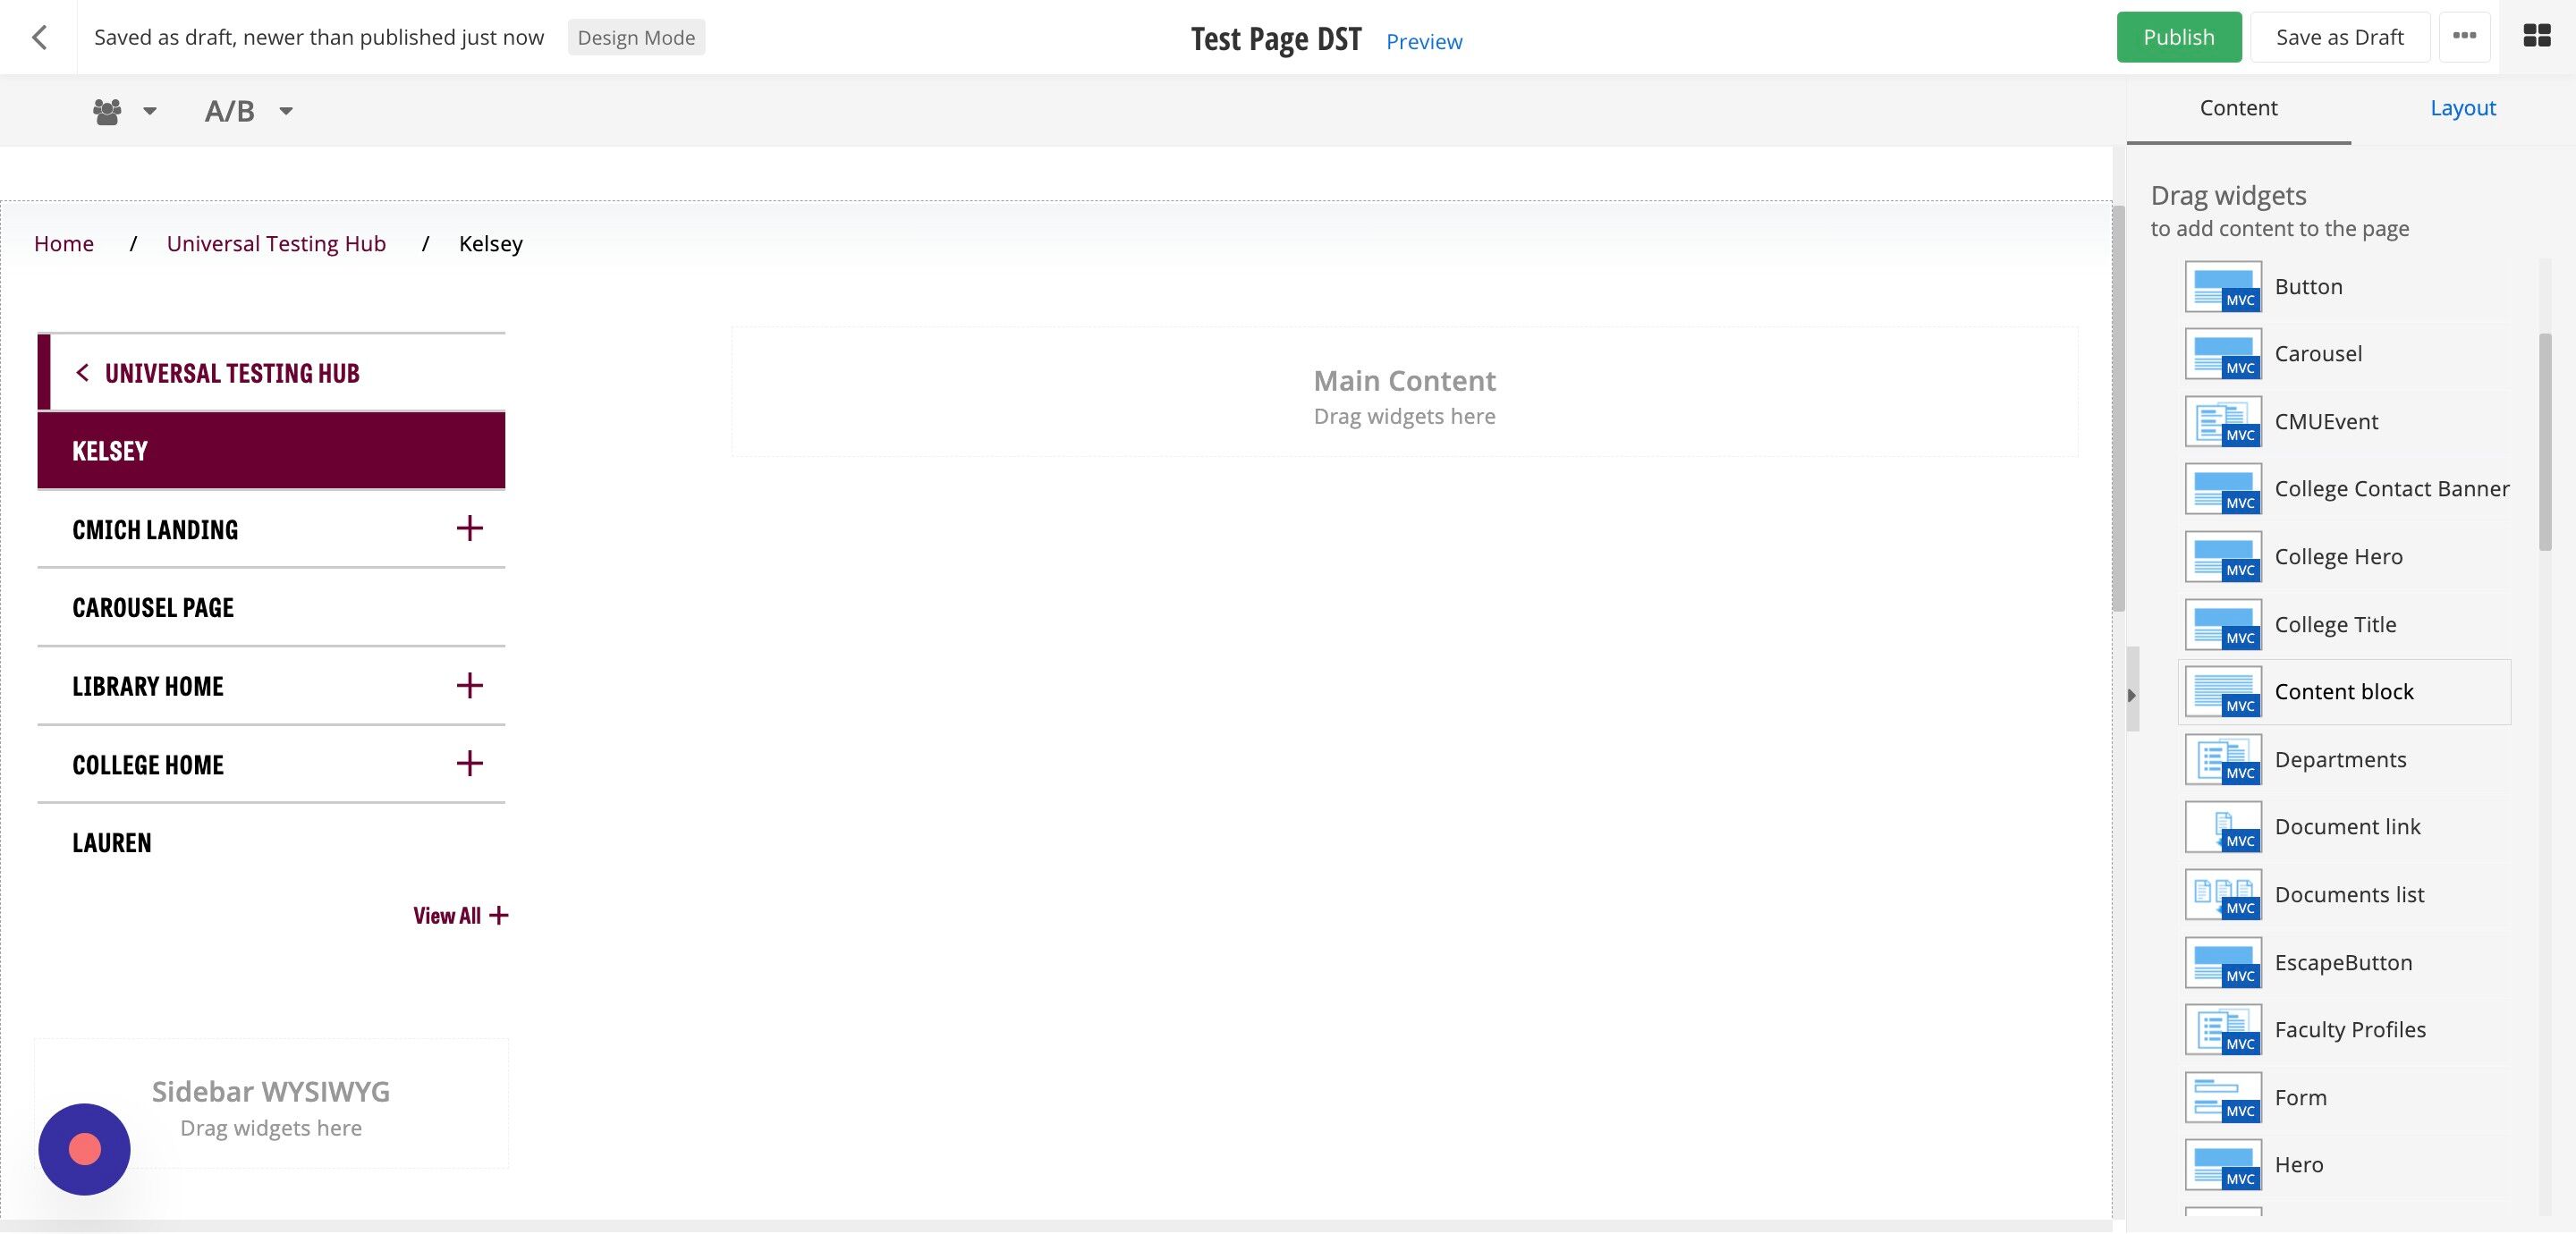Open the more options ellipsis menu
Viewport: 2576px width, 1234px height.
point(2464,37)
